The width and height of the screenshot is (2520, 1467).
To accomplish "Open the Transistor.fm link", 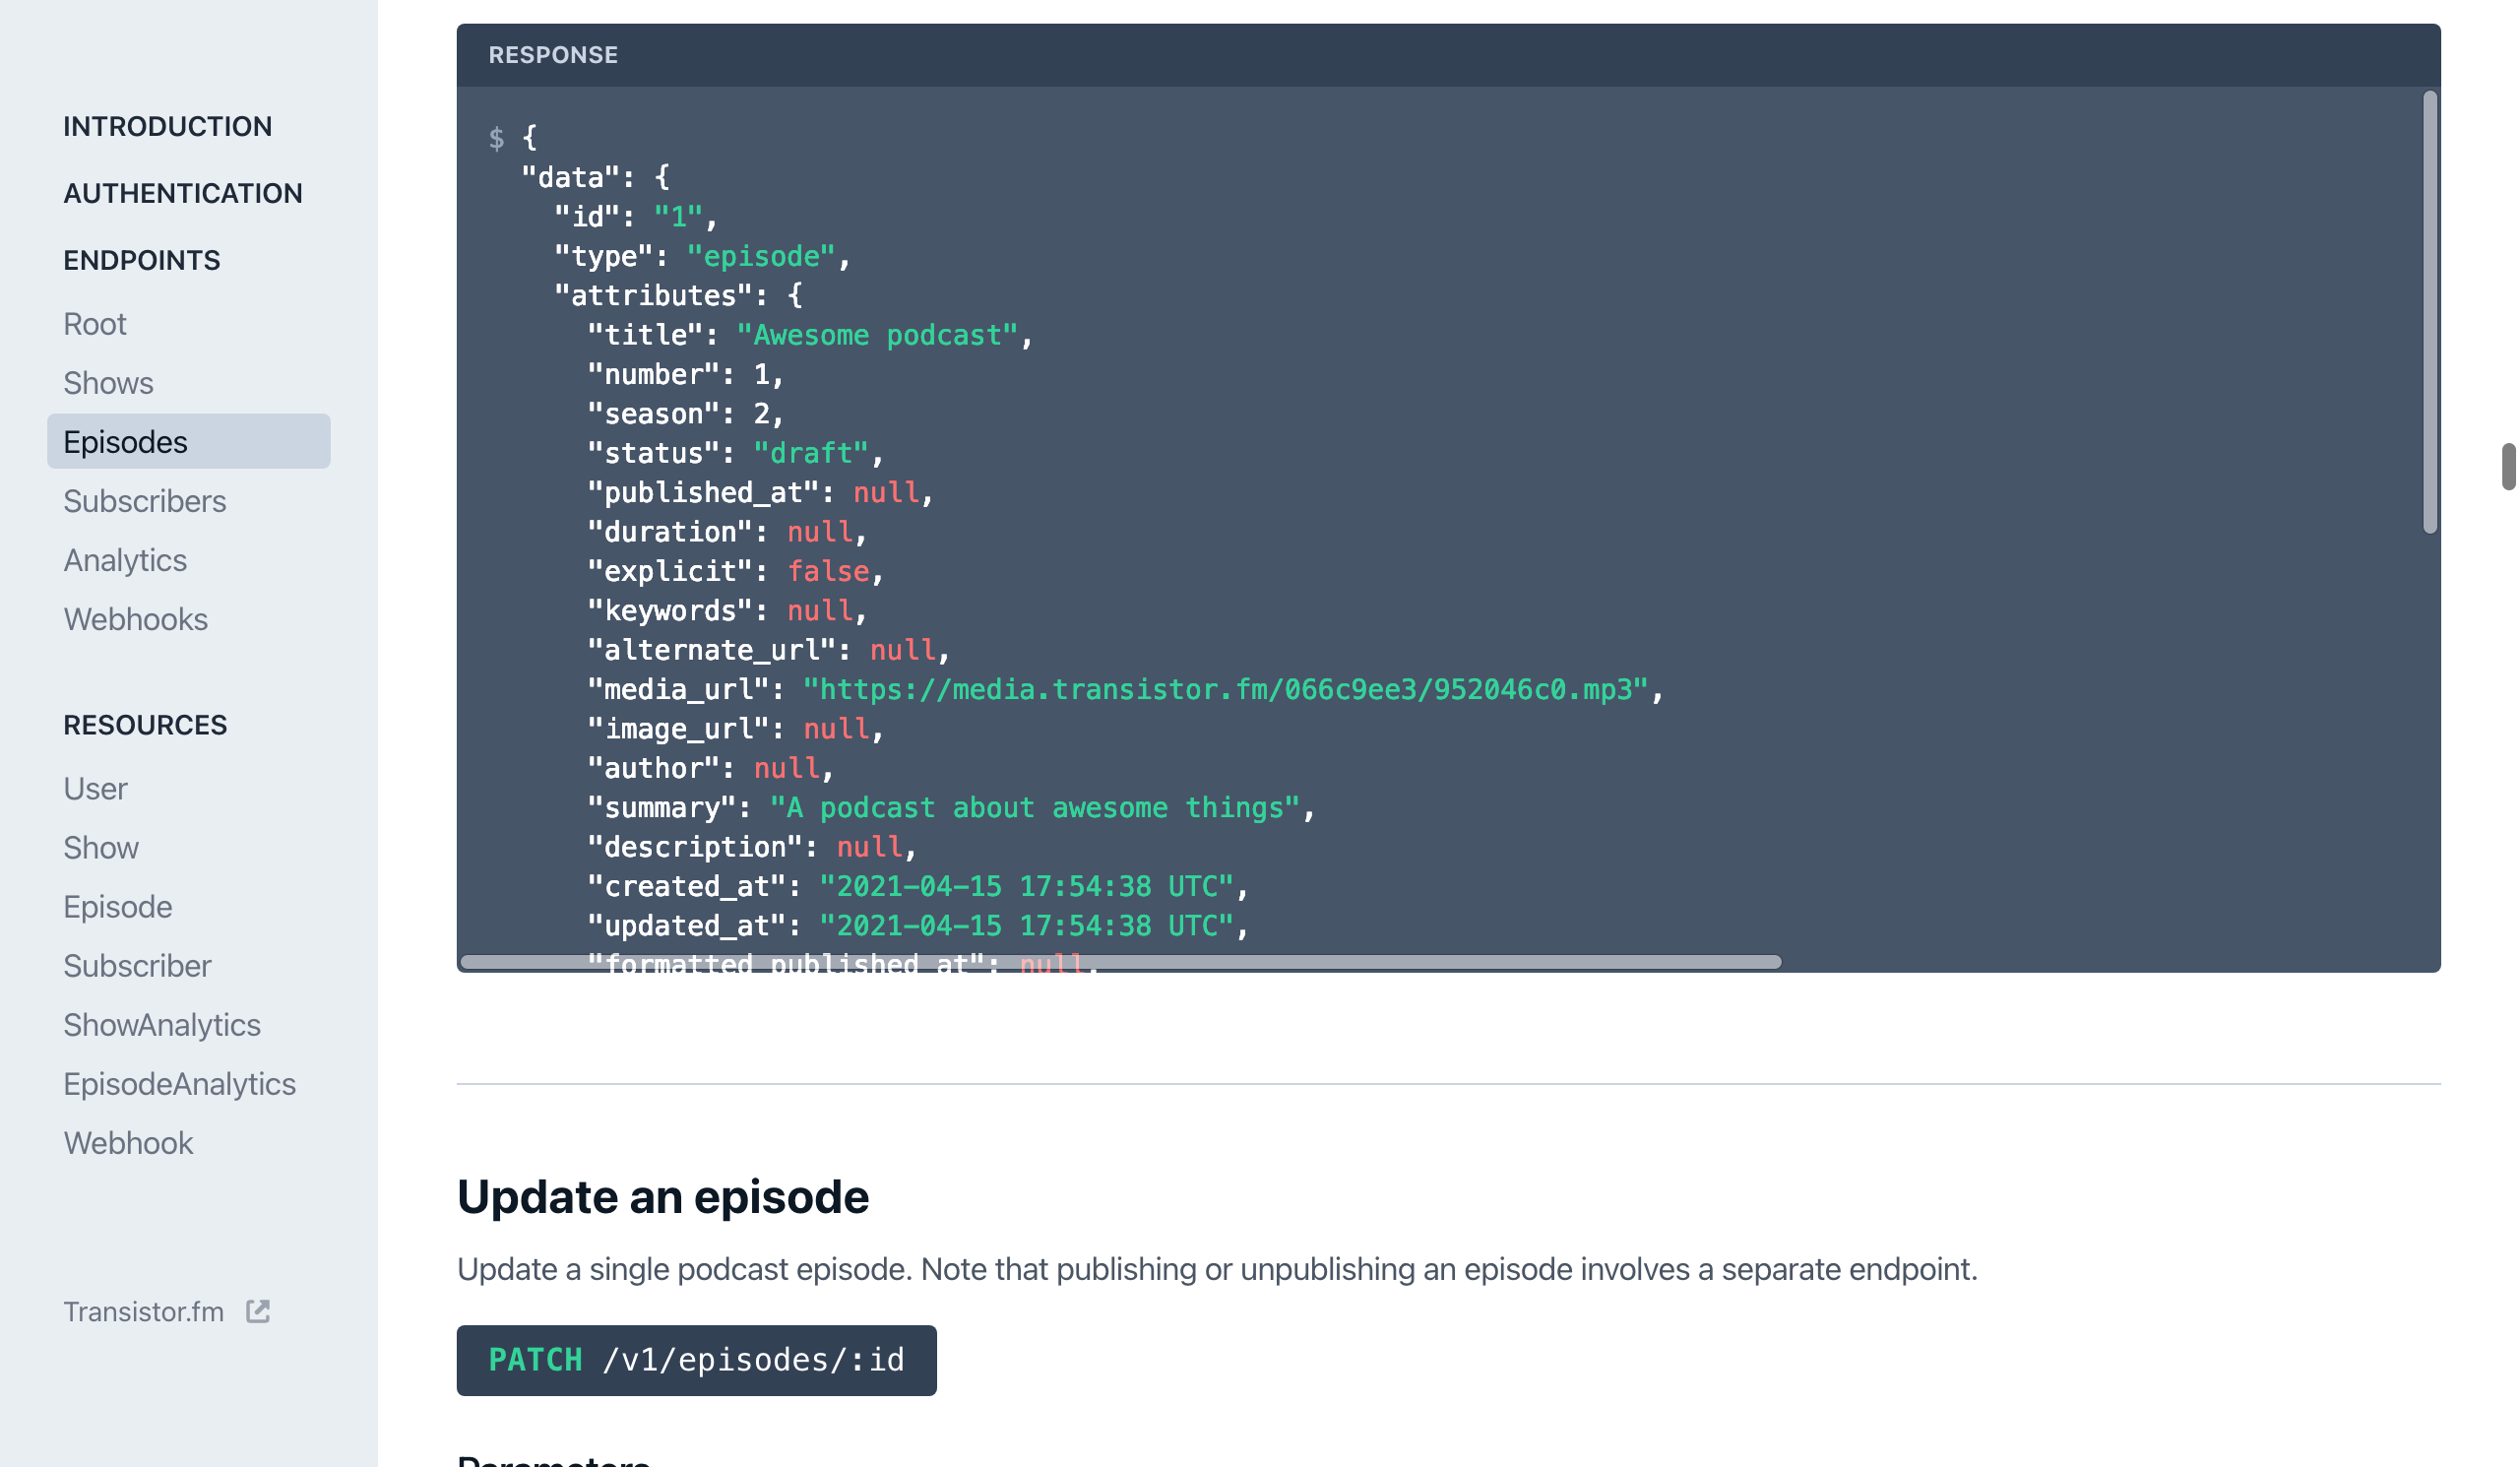I will pyautogui.click(x=144, y=1311).
